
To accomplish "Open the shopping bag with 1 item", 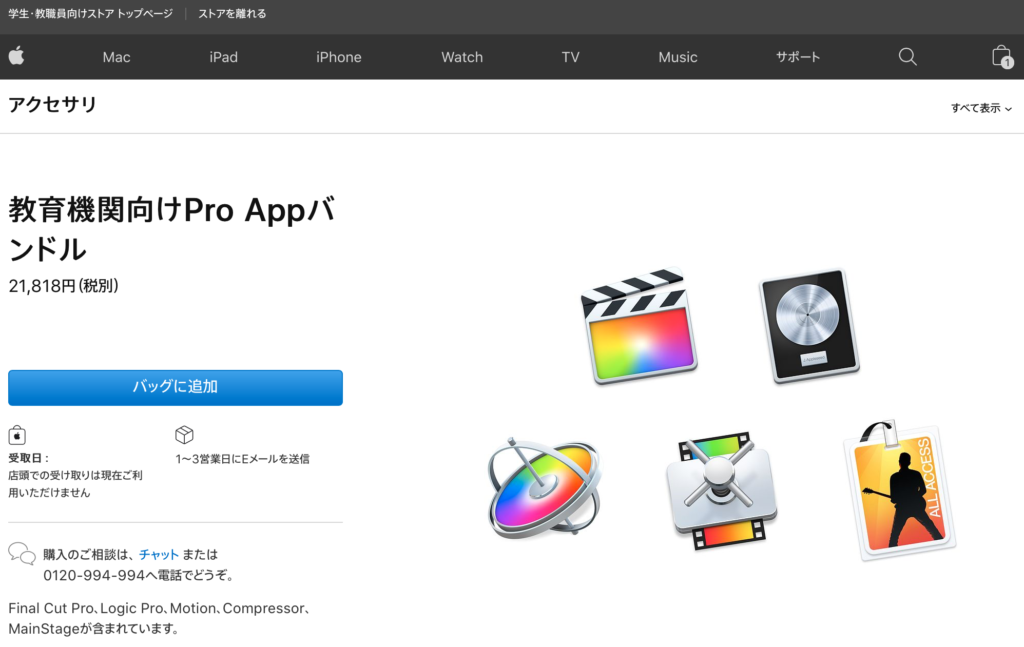I will pyautogui.click(x=1002, y=57).
